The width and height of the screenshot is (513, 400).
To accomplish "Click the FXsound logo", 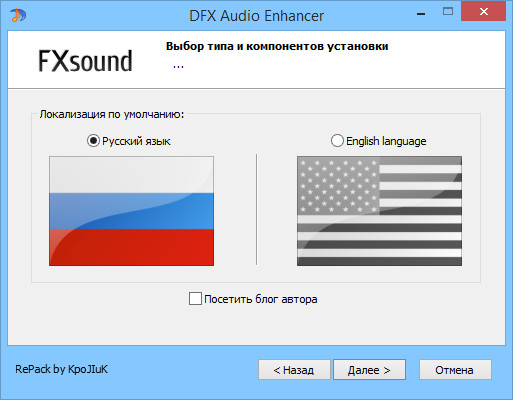I will click(85, 61).
